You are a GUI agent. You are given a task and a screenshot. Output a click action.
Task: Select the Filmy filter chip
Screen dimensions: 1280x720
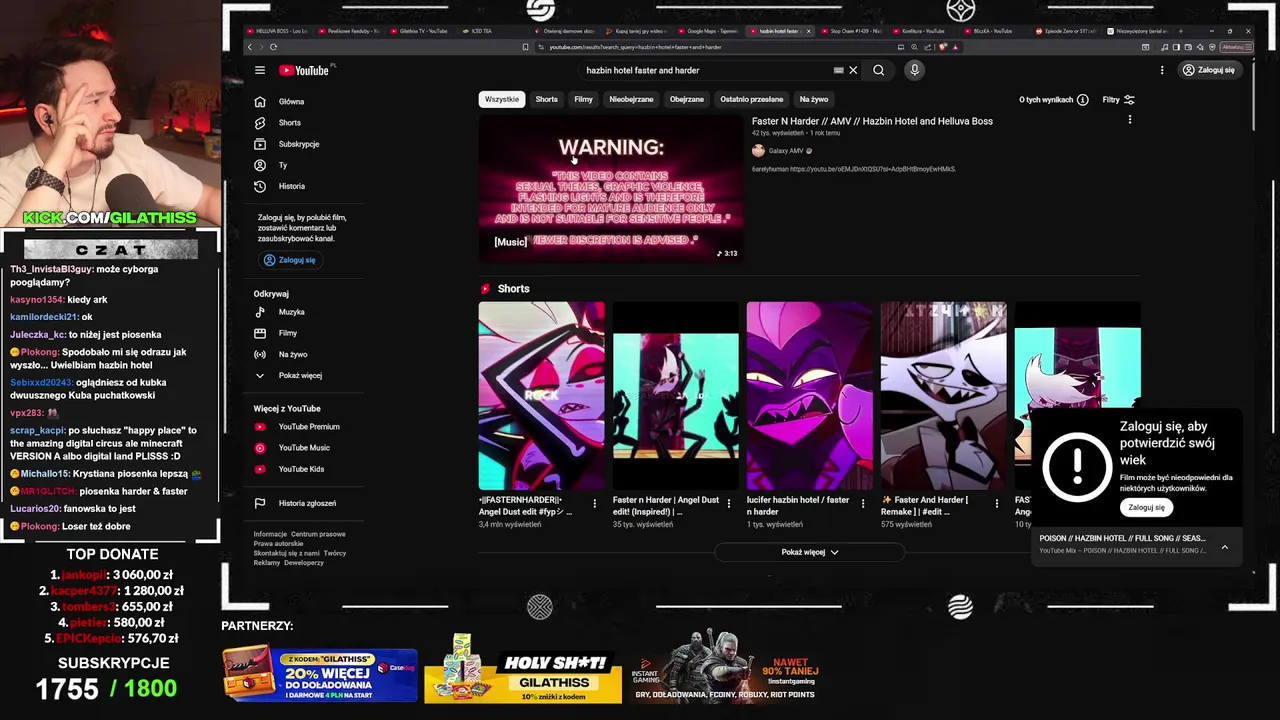click(584, 99)
